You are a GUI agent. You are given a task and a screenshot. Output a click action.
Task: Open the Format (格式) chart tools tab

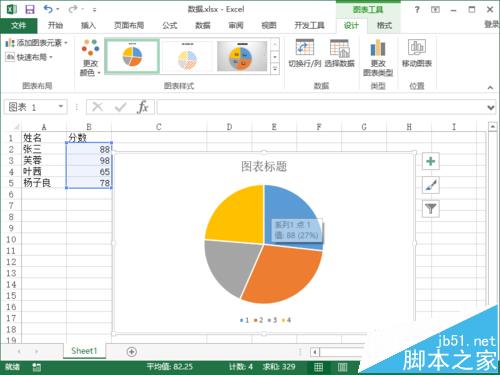pos(384,25)
